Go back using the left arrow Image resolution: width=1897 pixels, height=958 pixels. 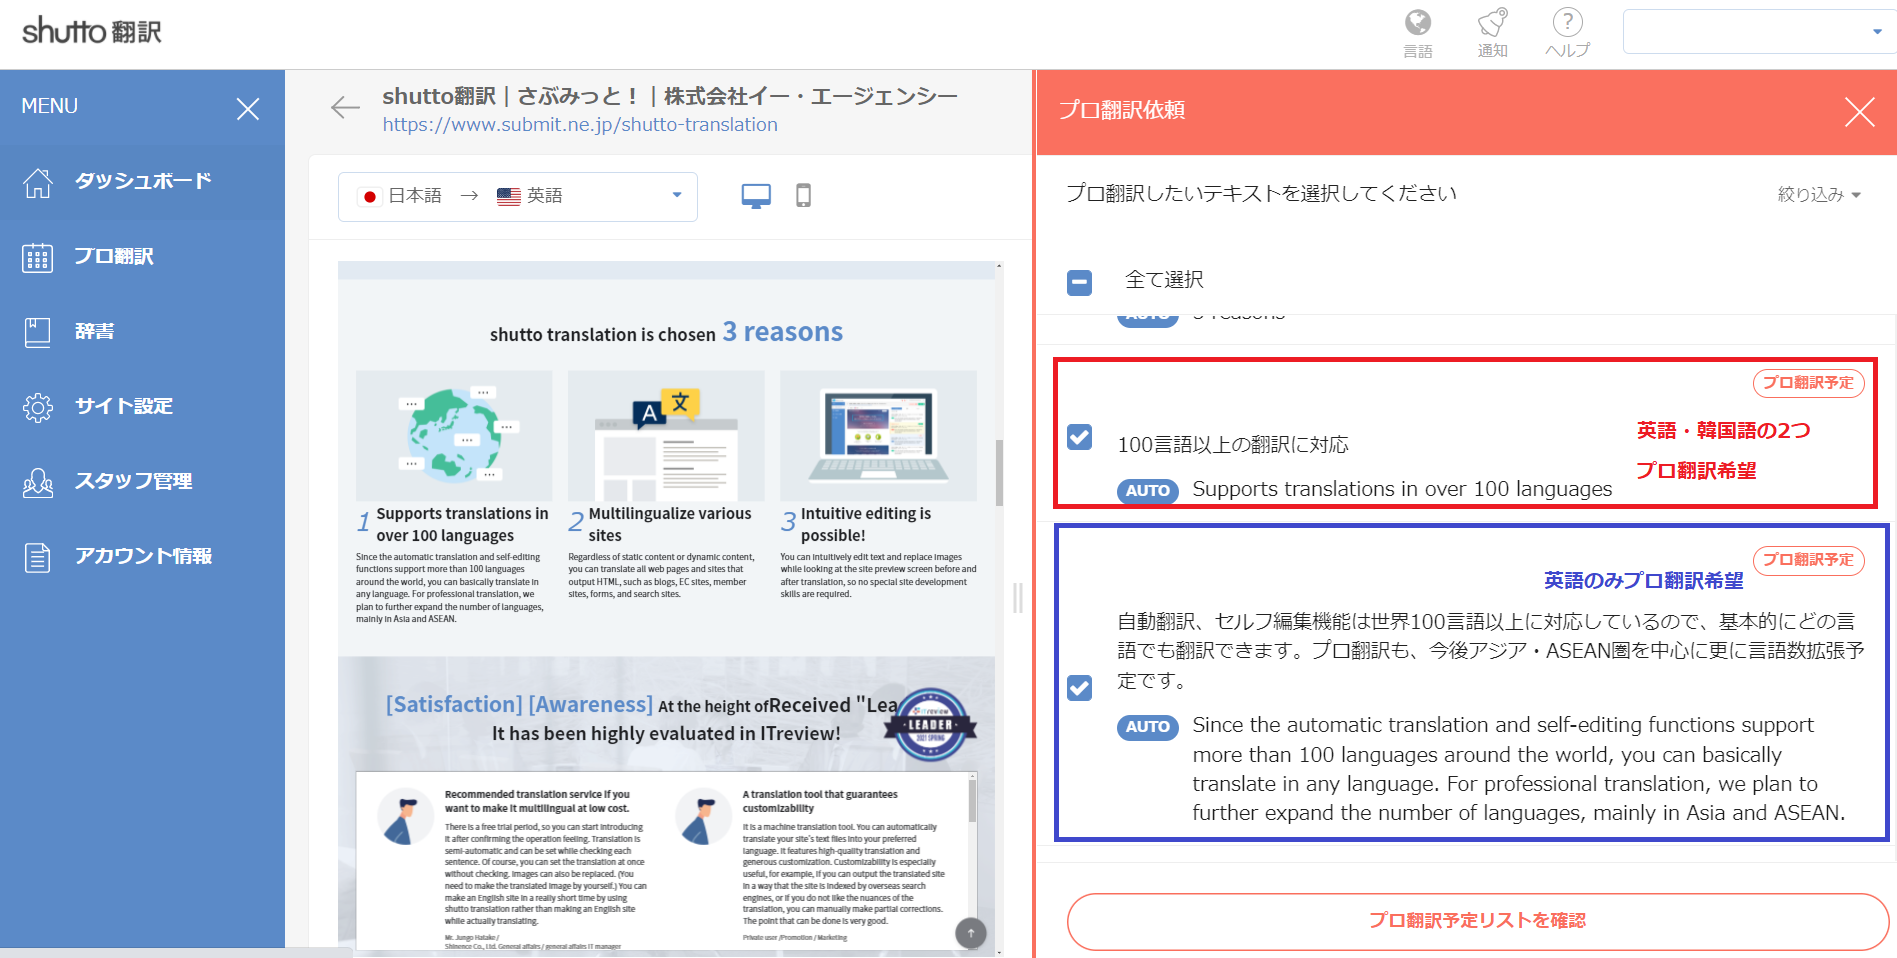tap(345, 107)
